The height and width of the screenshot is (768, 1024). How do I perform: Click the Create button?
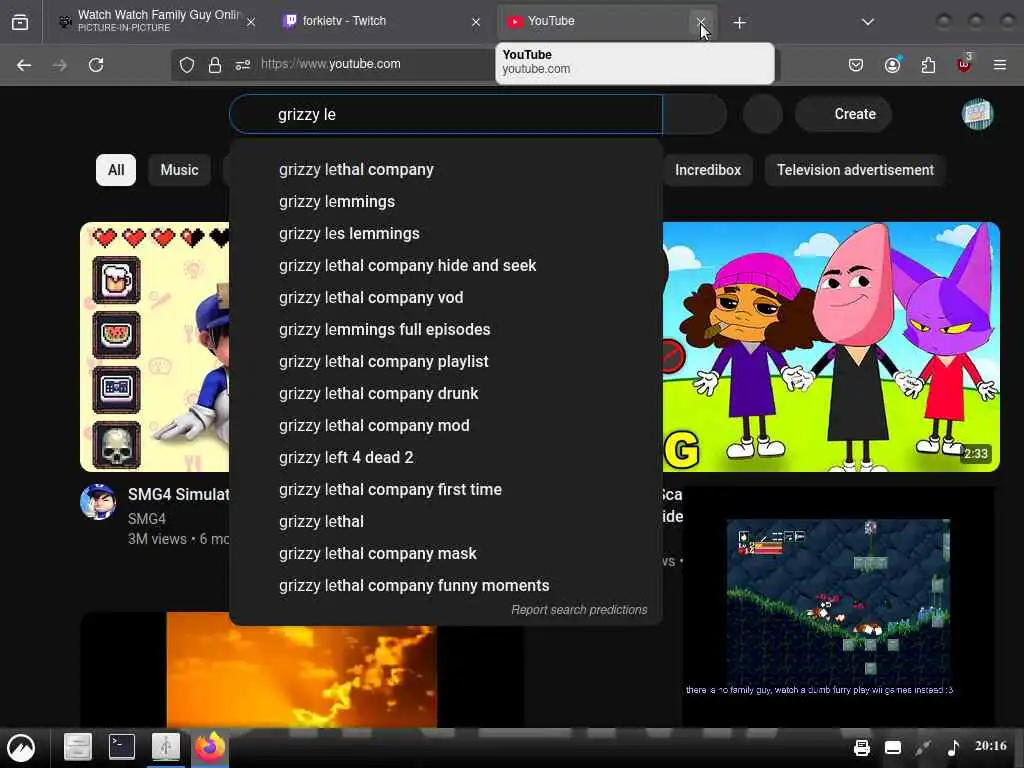(x=844, y=114)
